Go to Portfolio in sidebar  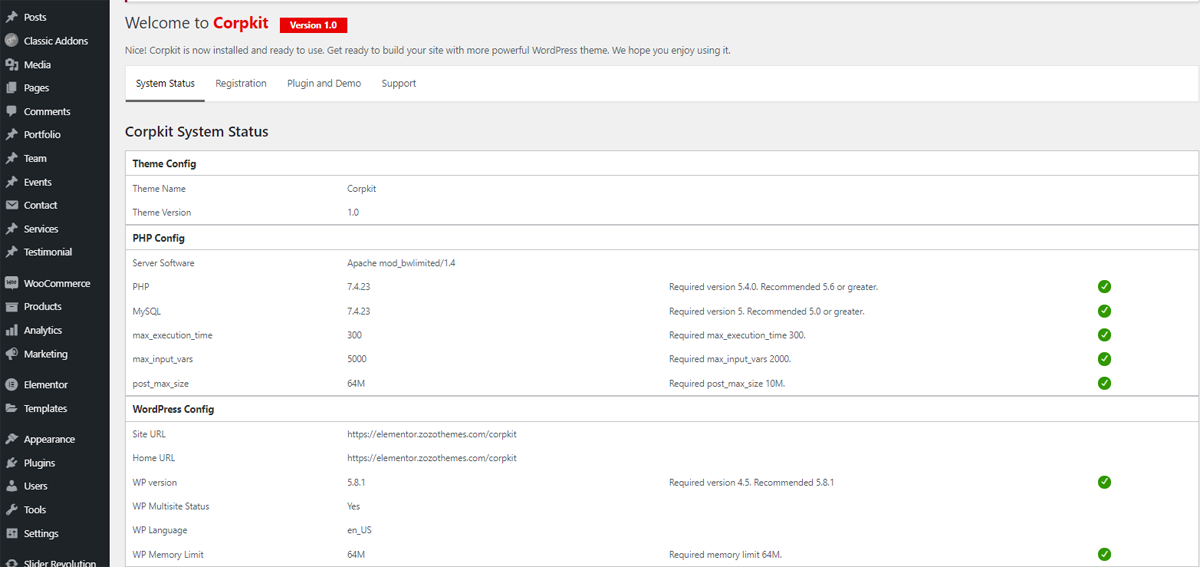[x=42, y=134]
